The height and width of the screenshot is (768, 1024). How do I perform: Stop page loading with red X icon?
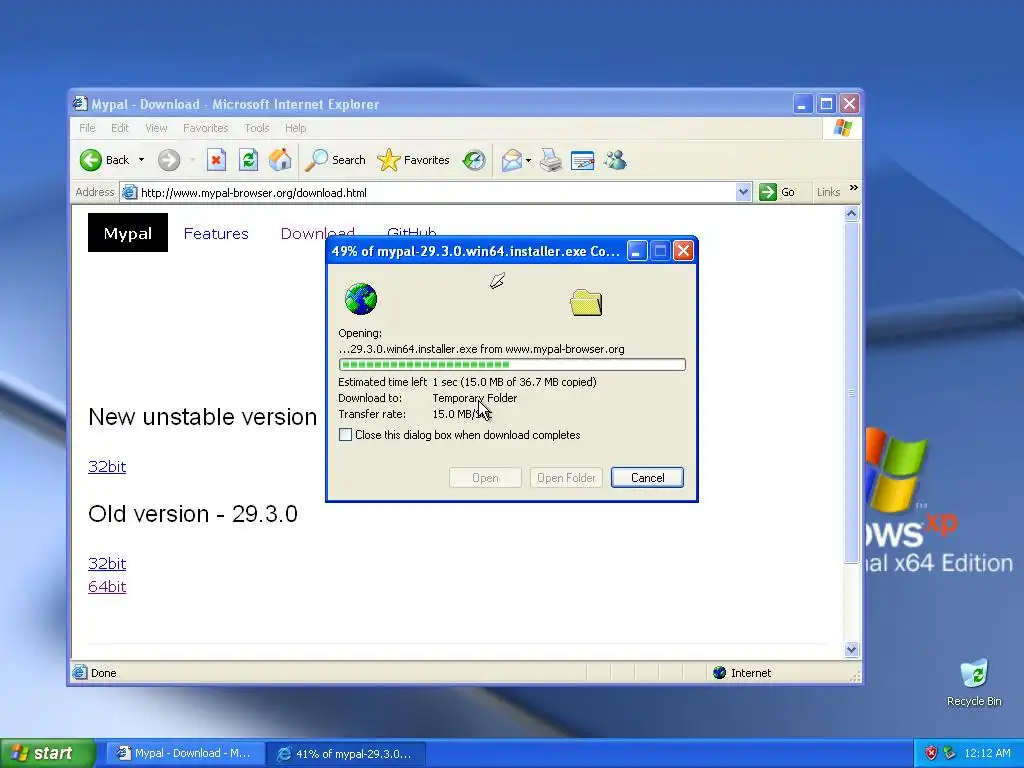(216, 160)
